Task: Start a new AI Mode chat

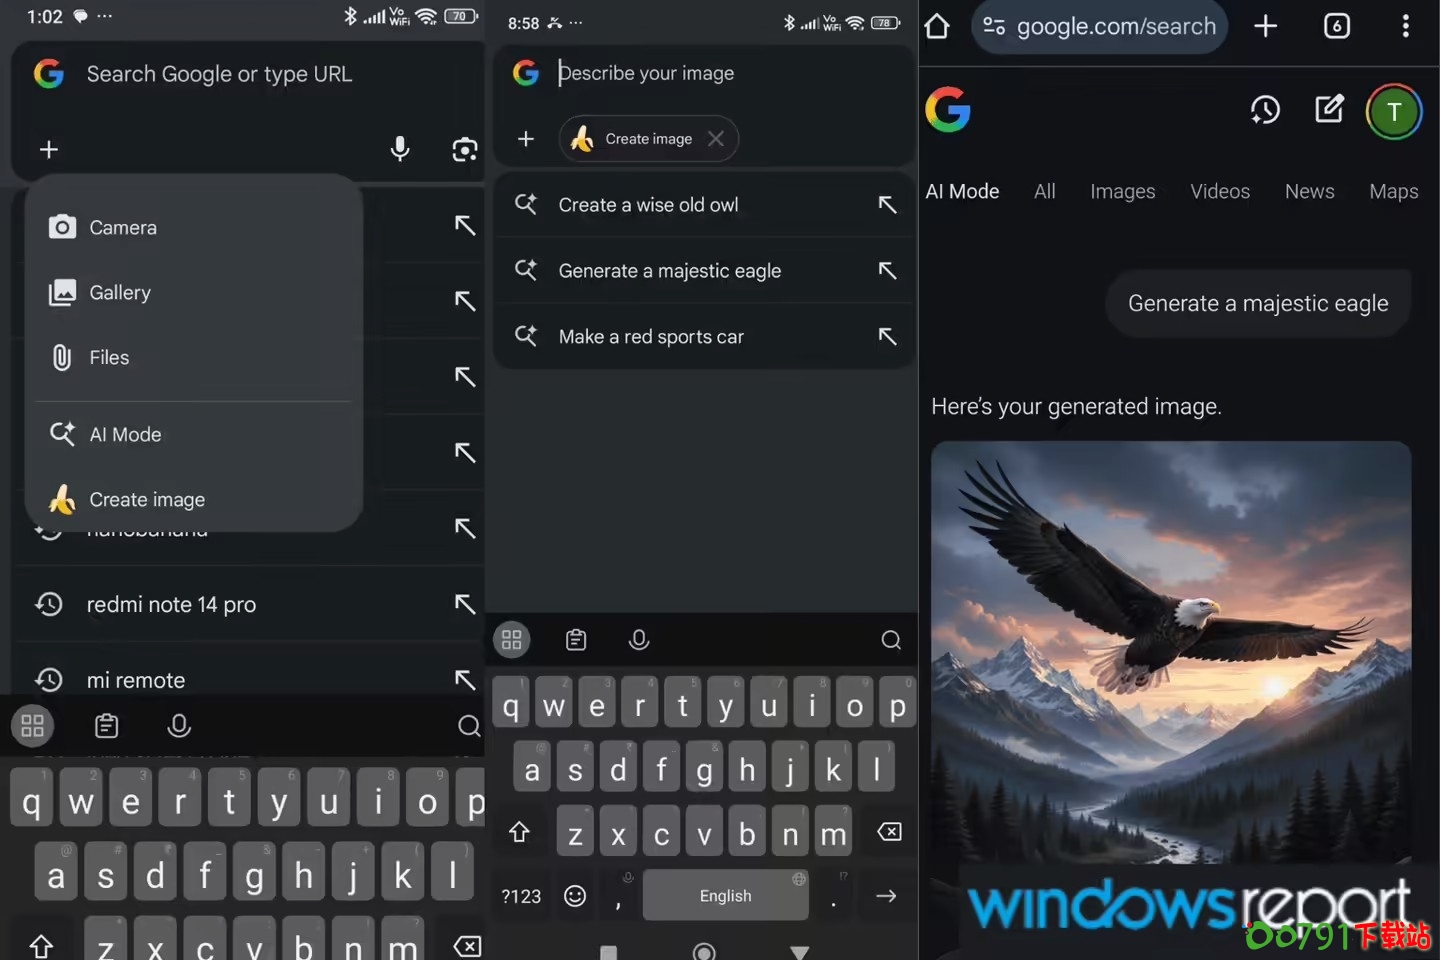Action: [1329, 109]
